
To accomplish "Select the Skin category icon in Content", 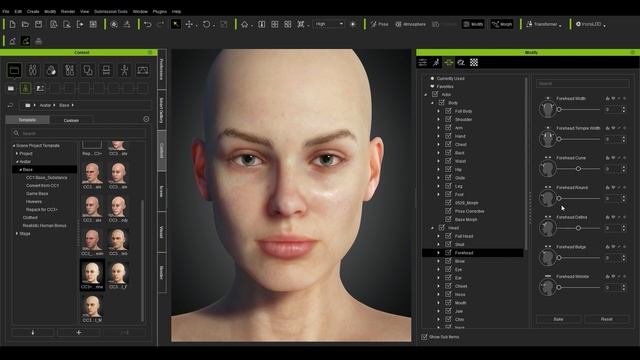I will 51,70.
